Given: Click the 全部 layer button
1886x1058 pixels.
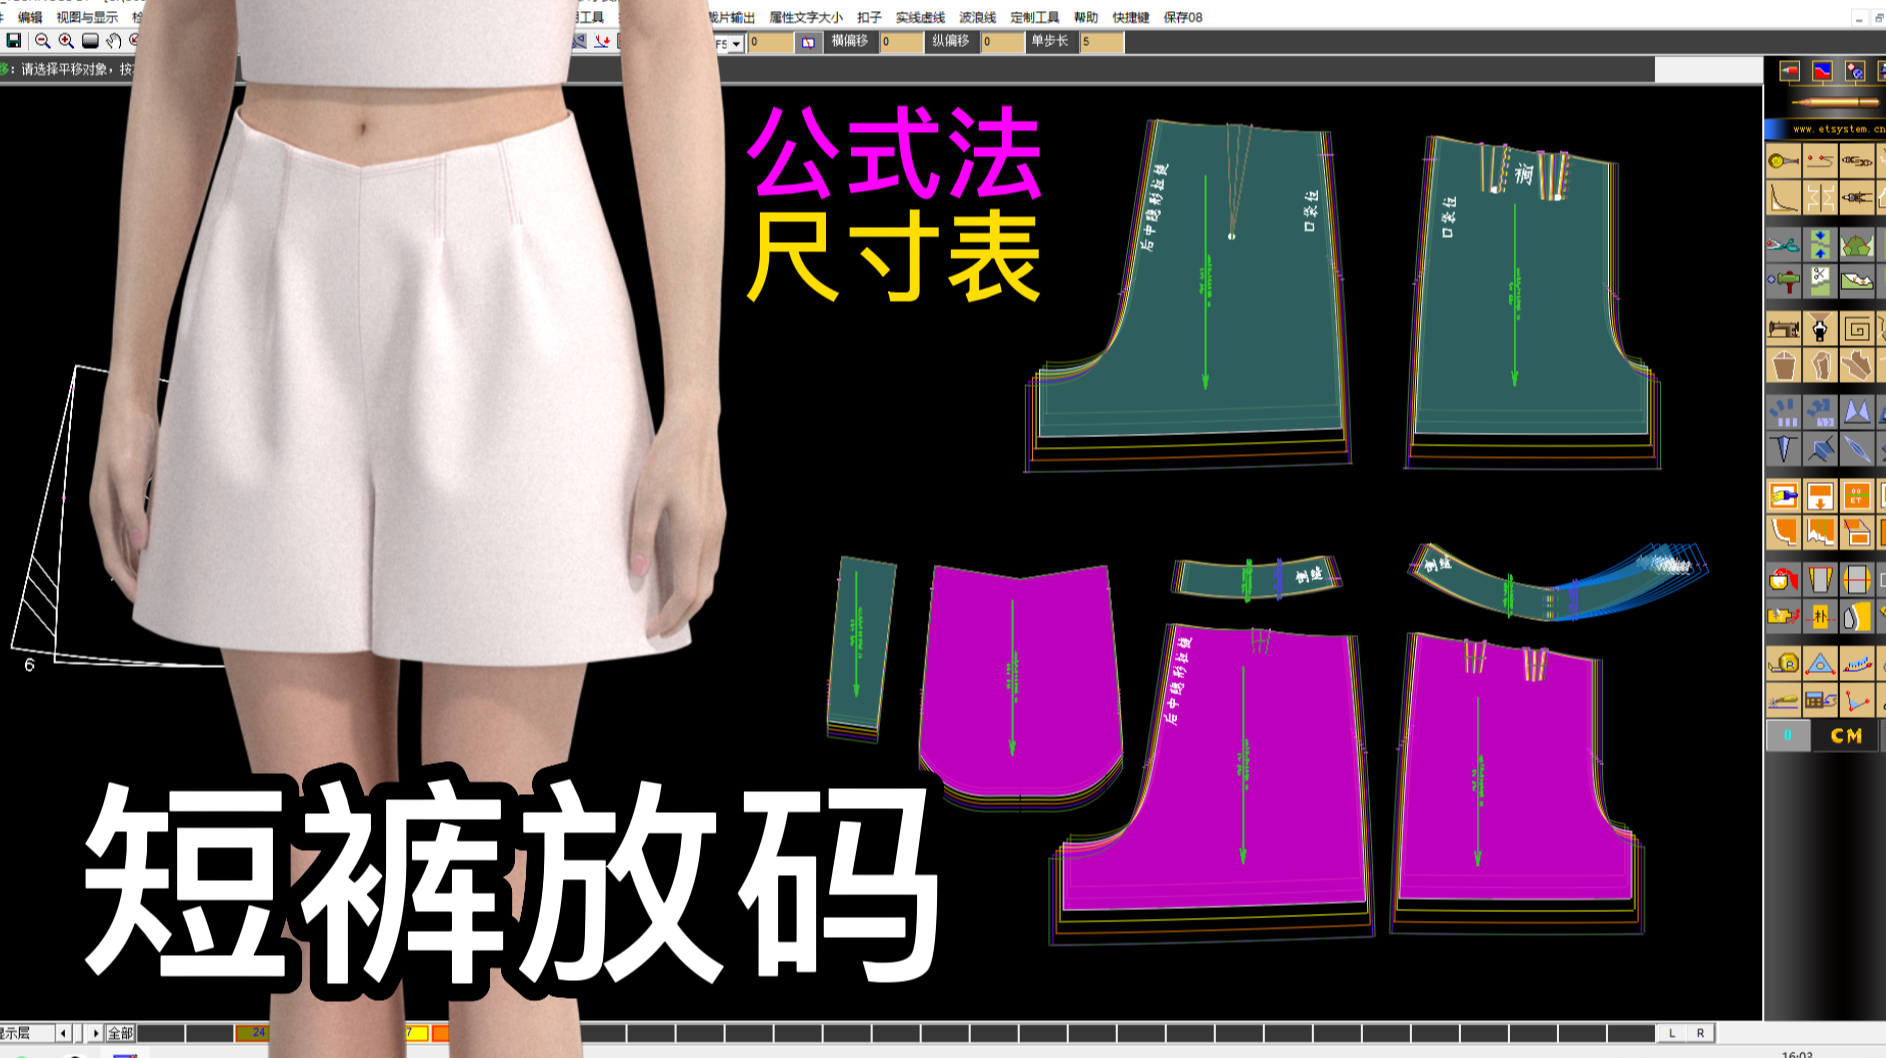Looking at the screenshot, I should tap(120, 1033).
